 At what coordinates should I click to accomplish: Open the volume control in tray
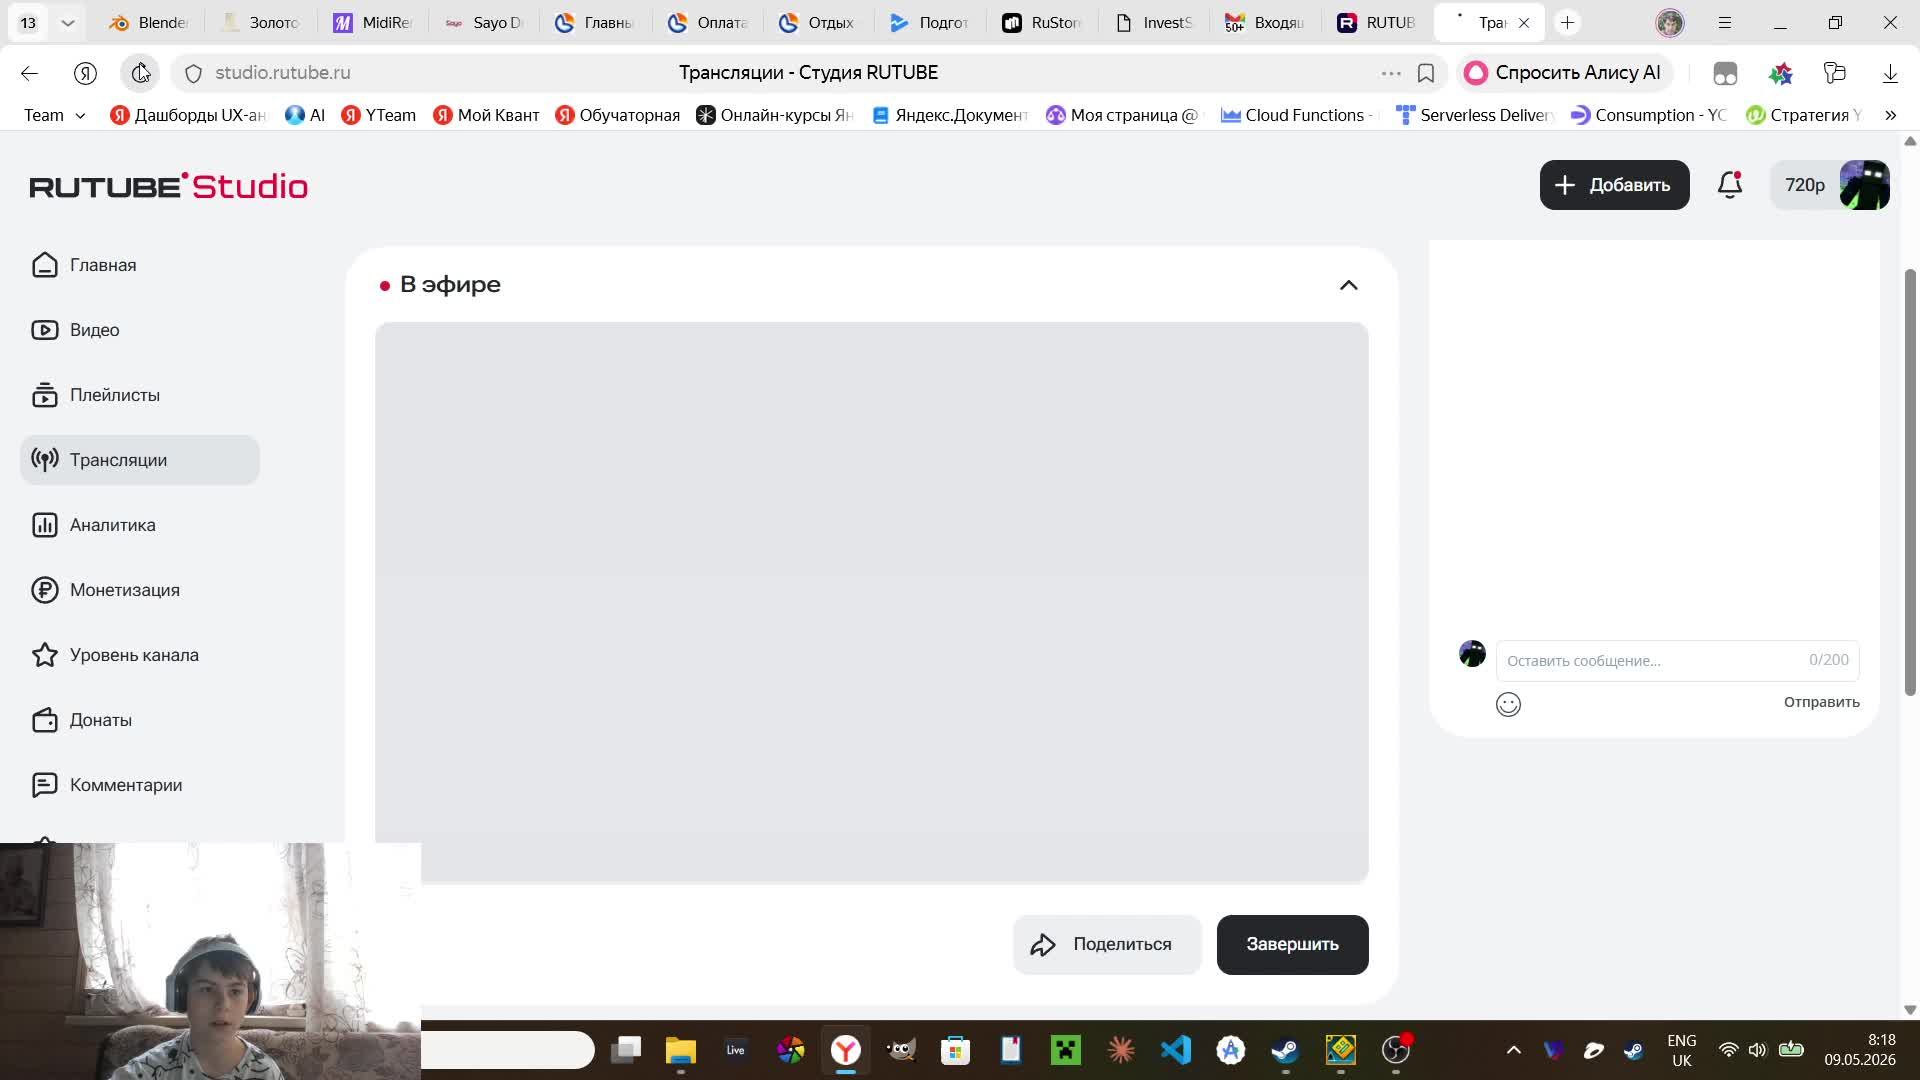1757,1050
